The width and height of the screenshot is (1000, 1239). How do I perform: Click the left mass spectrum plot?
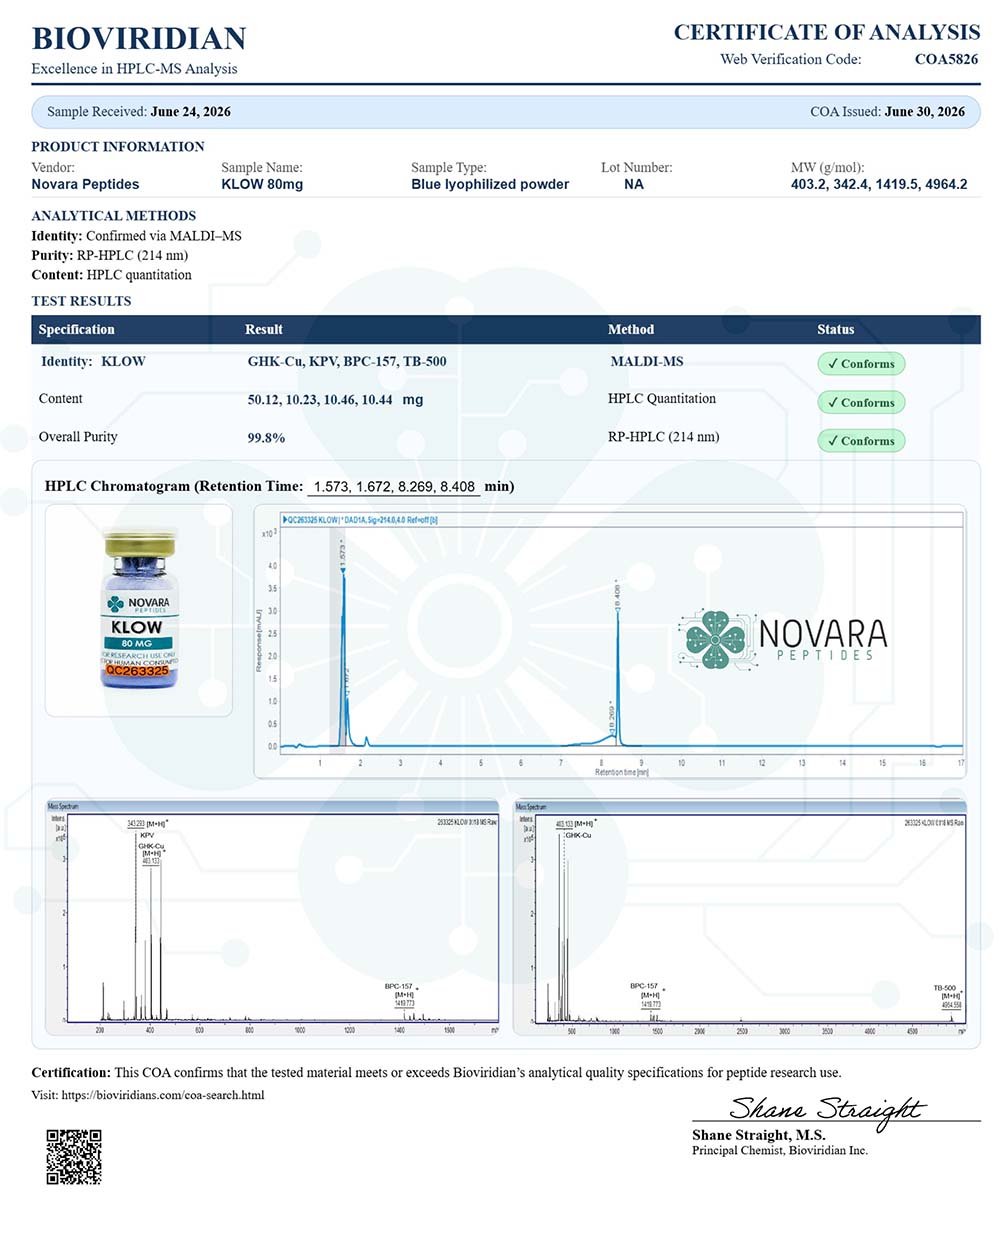[x=272, y=917]
